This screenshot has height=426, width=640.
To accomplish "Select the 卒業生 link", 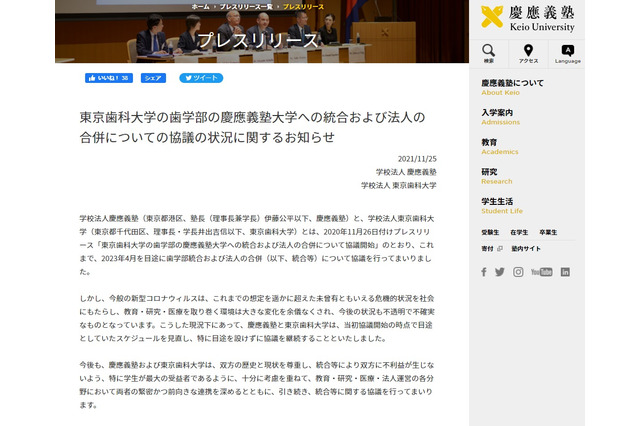I will (x=548, y=232).
